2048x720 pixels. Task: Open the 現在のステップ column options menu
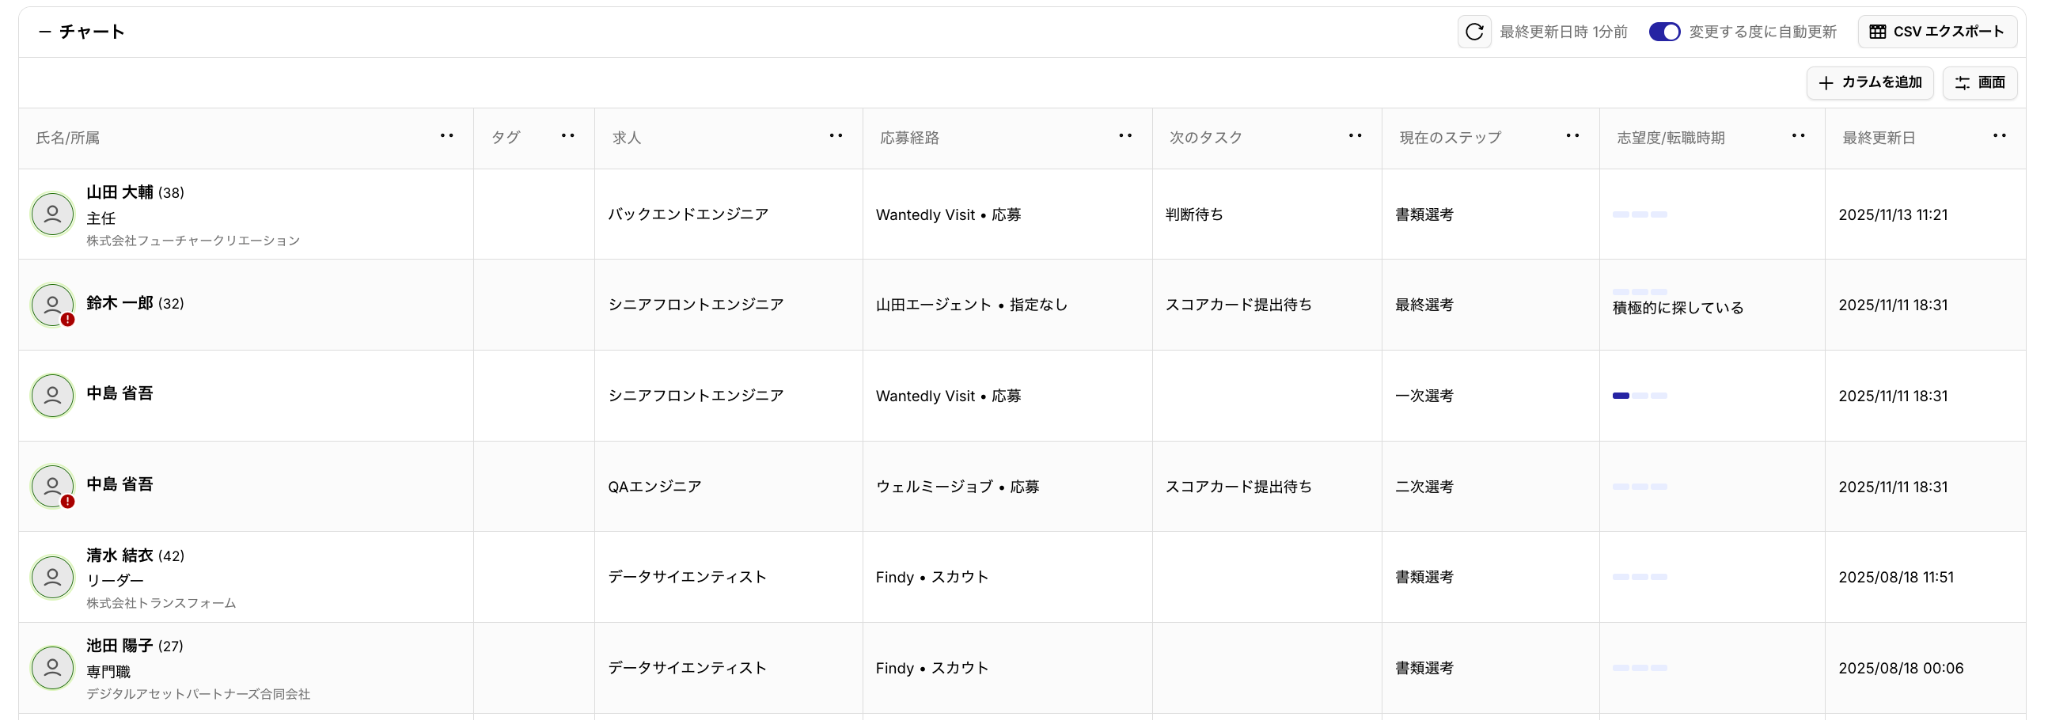[1573, 137]
